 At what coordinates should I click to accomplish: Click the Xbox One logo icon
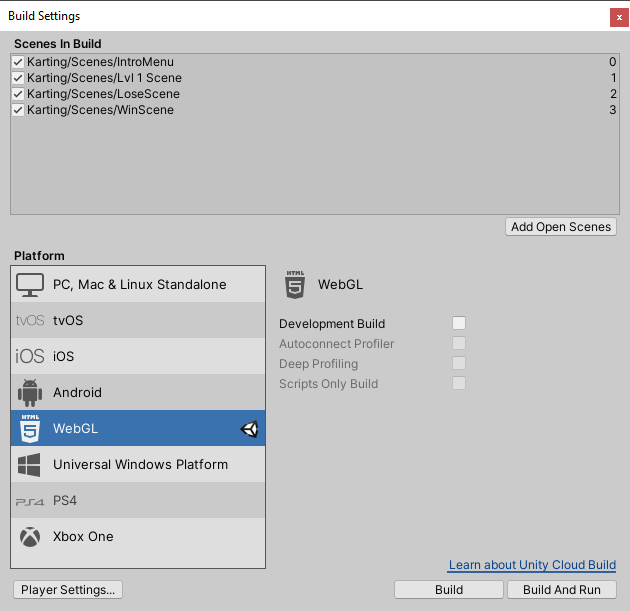[x=30, y=537]
